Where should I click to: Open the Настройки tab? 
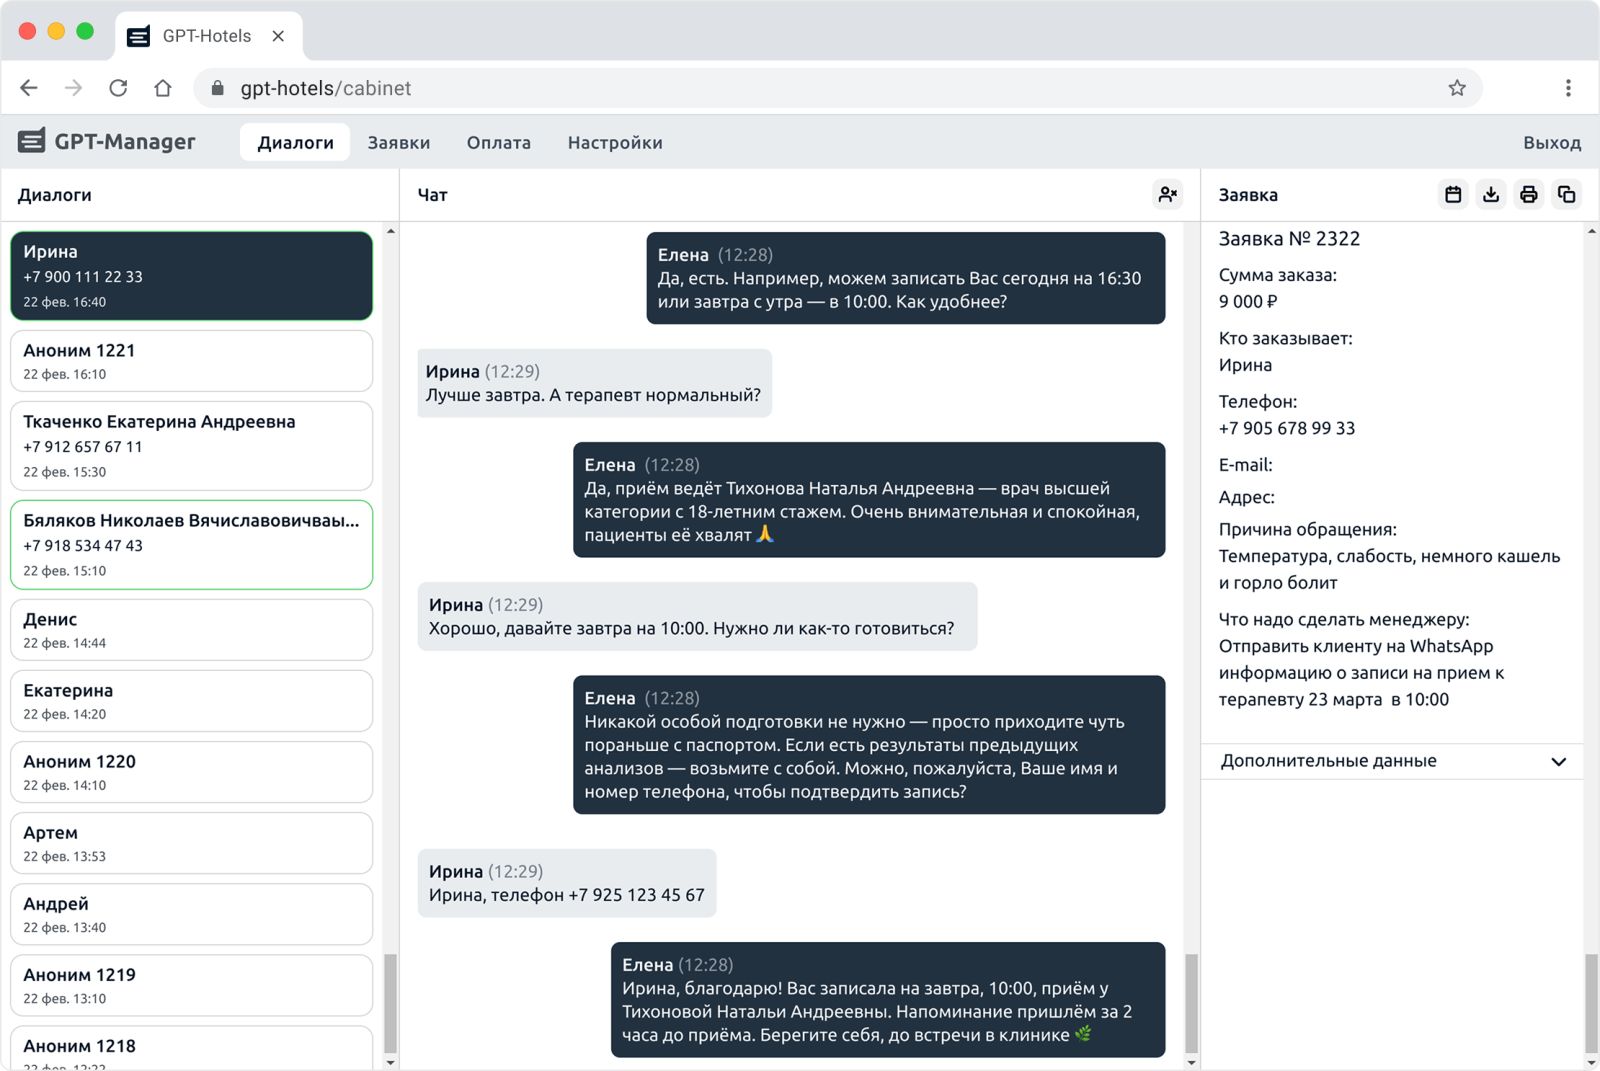click(615, 143)
